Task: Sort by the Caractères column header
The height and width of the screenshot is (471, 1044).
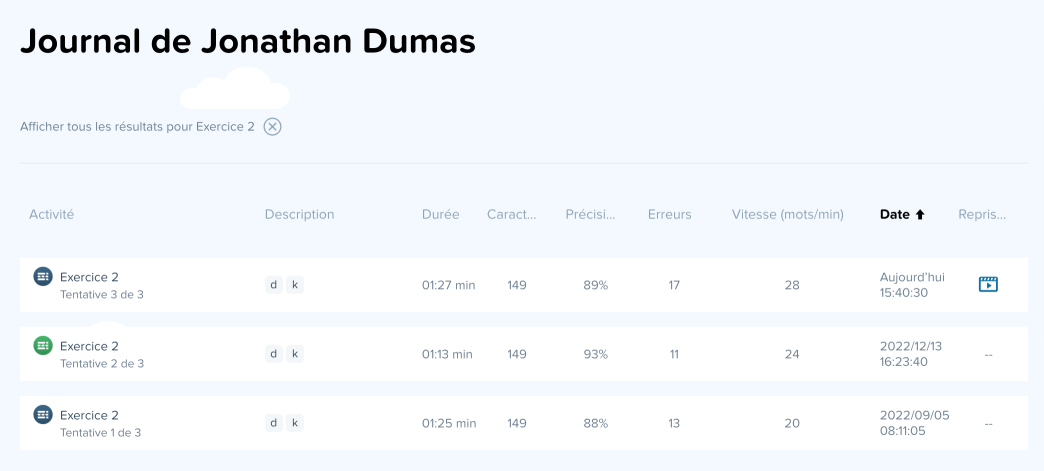Action: [x=511, y=214]
